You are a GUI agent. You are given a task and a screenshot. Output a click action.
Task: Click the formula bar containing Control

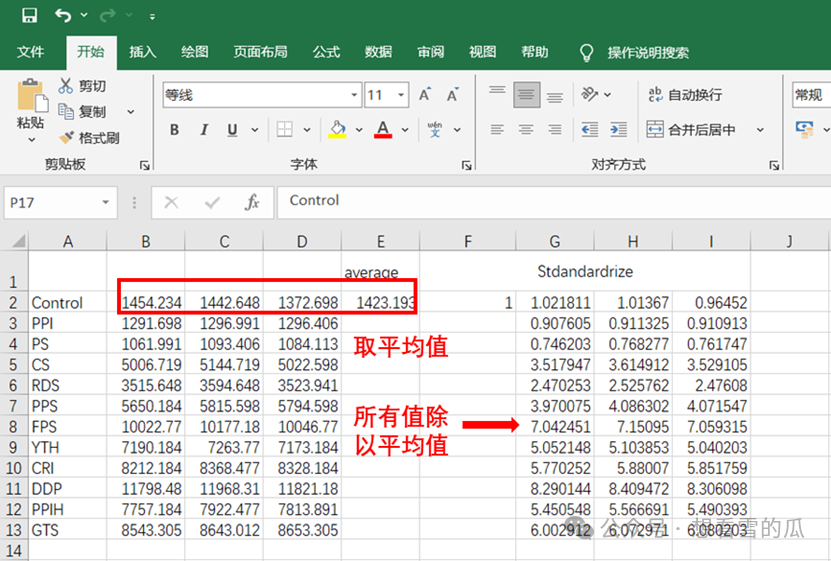pyautogui.click(x=554, y=202)
